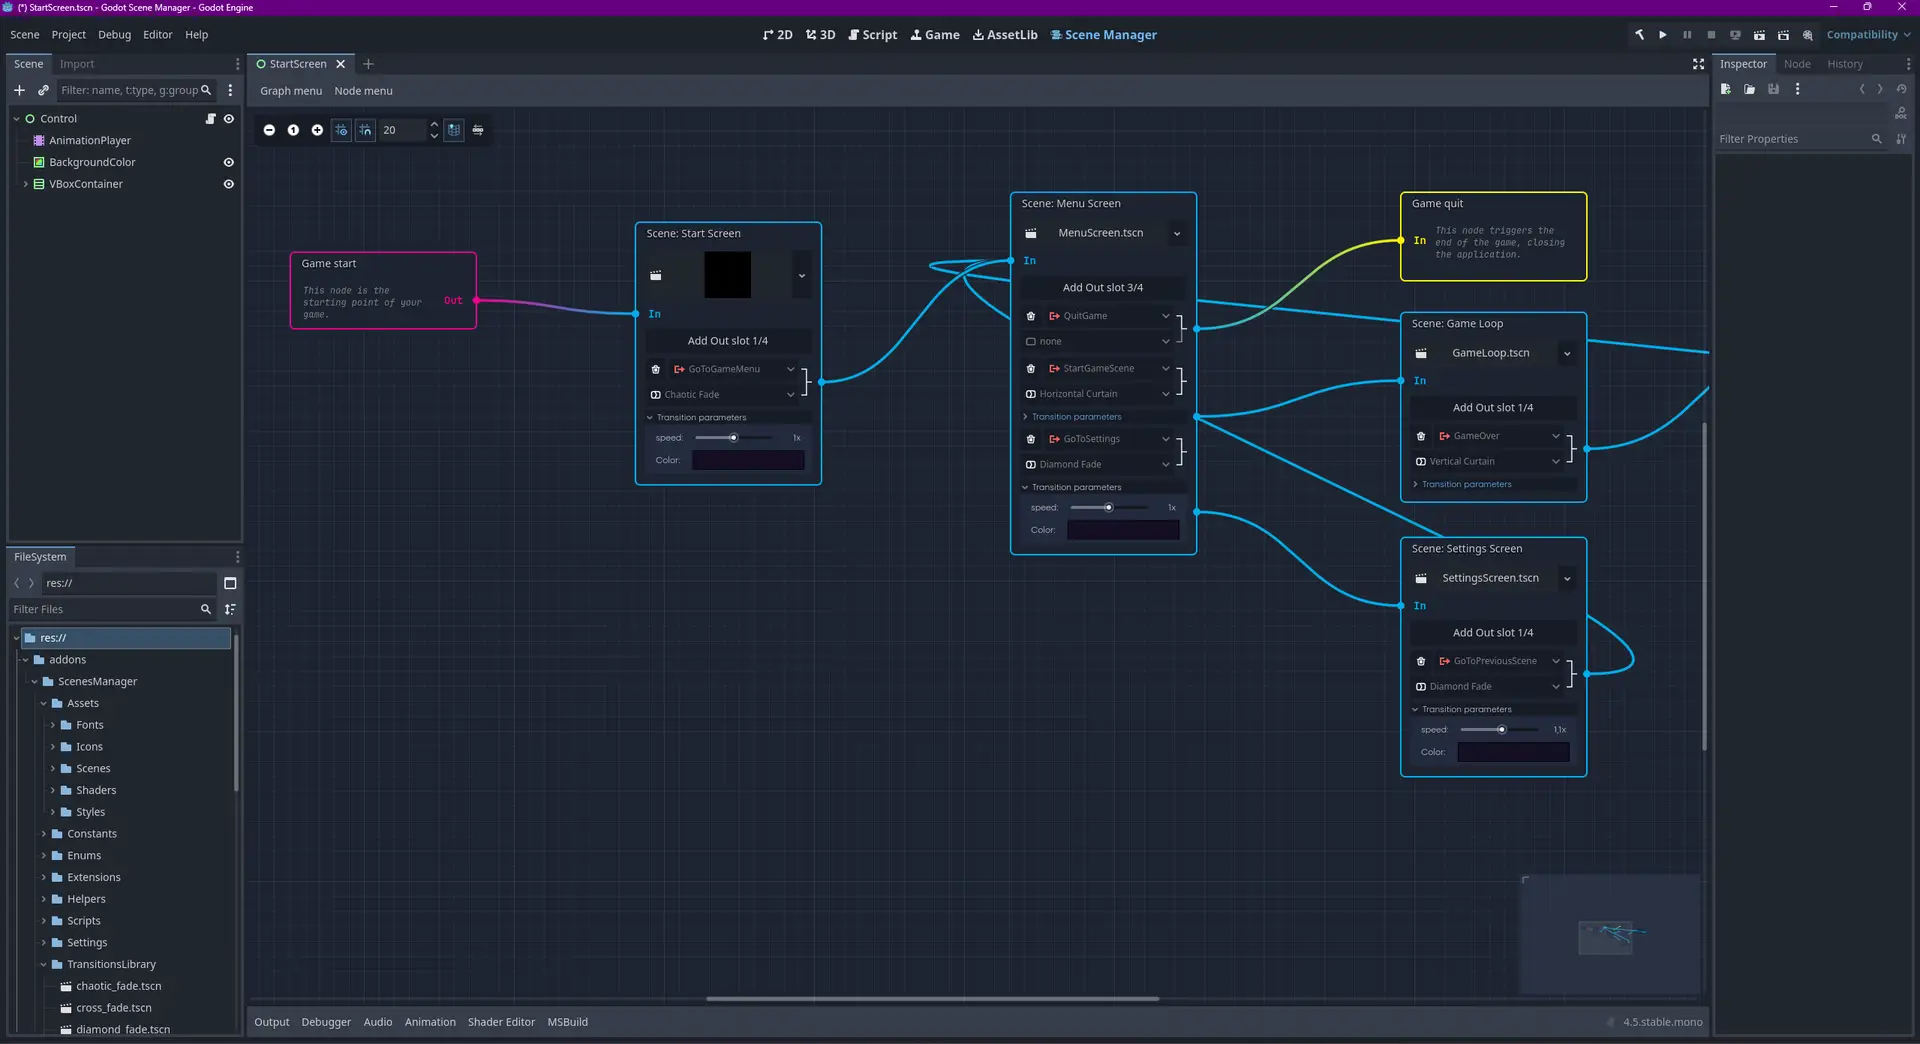Click the remote deploy icon
Screen dimensions: 1920x1044
click(x=1735, y=34)
